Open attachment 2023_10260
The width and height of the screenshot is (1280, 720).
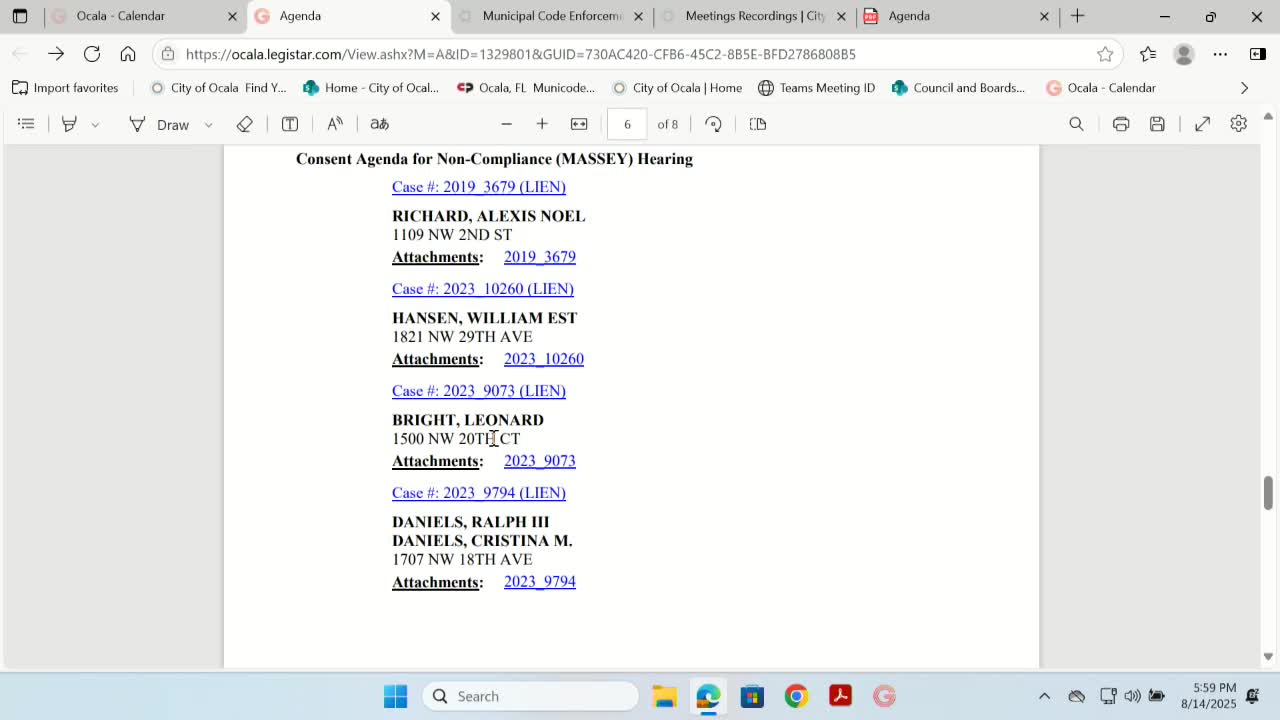click(x=544, y=359)
